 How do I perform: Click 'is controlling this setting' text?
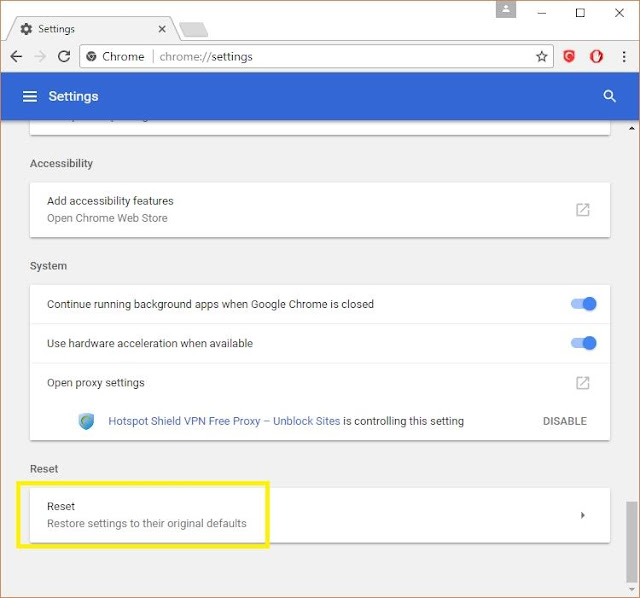click(x=403, y=421)
